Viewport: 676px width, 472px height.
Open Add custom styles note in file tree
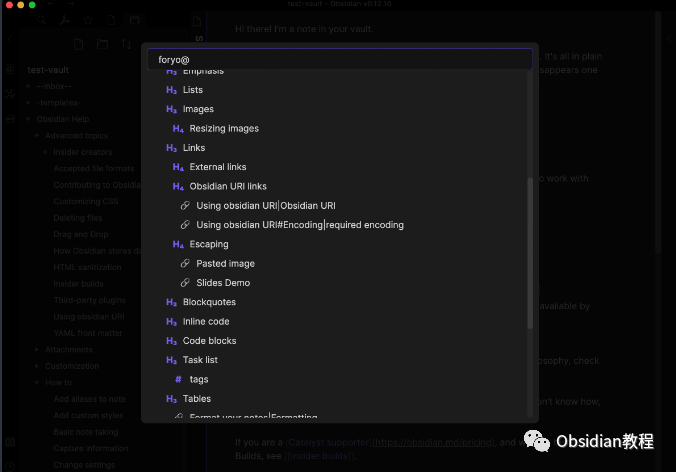pos(88,416)
